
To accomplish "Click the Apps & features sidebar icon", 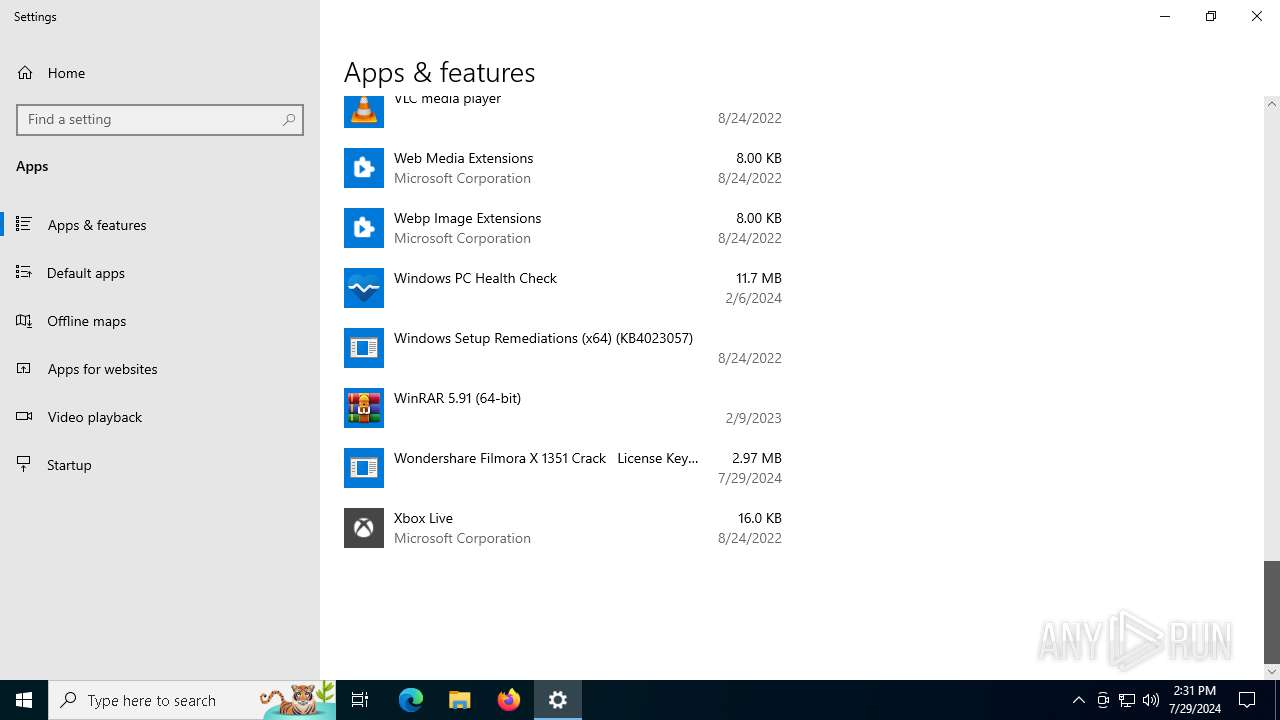I will (24, 225).
